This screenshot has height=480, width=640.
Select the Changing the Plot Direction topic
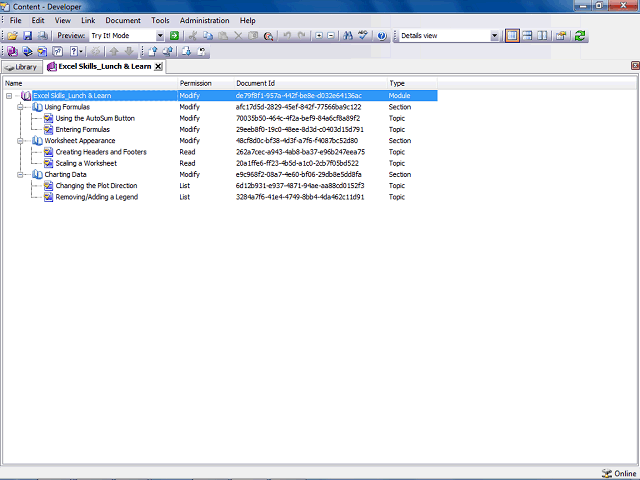96,186
